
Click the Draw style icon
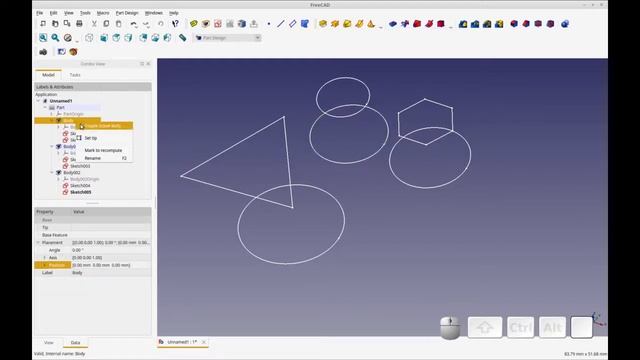pyautogui.click(x=68, y=38)
